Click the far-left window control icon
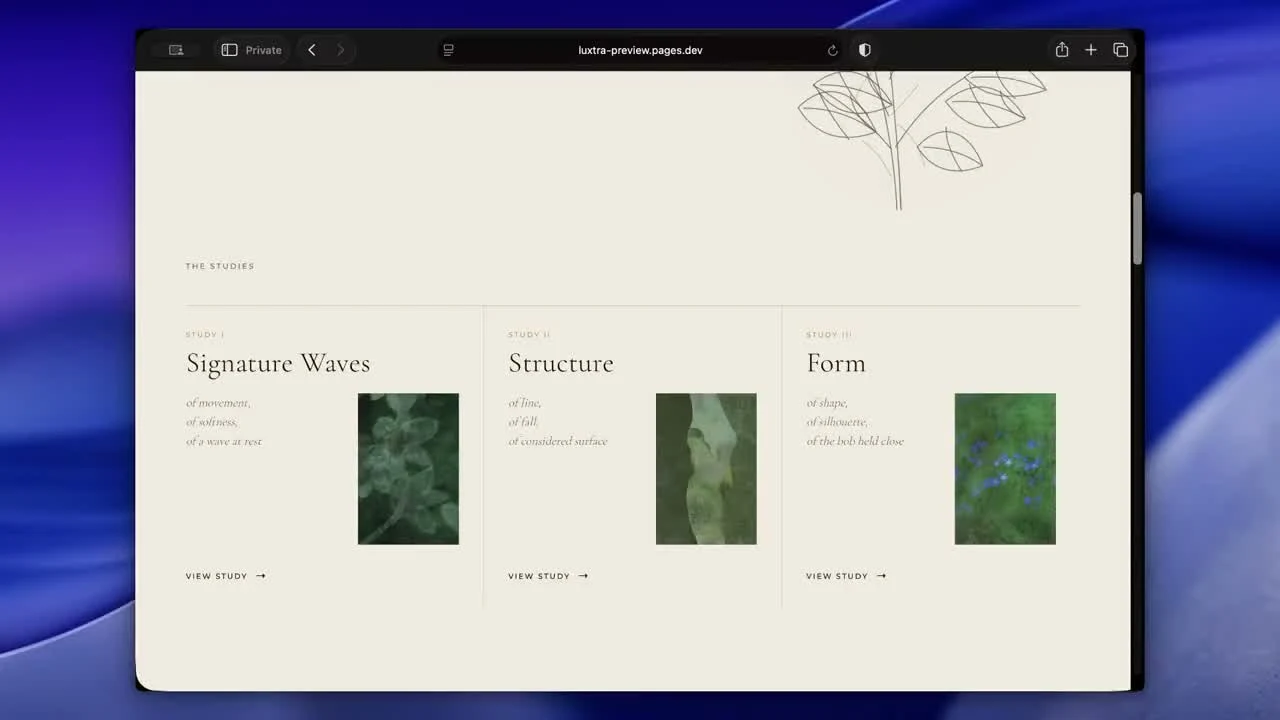Viewport: 1280px width, 720px height. tap(176, 50)
